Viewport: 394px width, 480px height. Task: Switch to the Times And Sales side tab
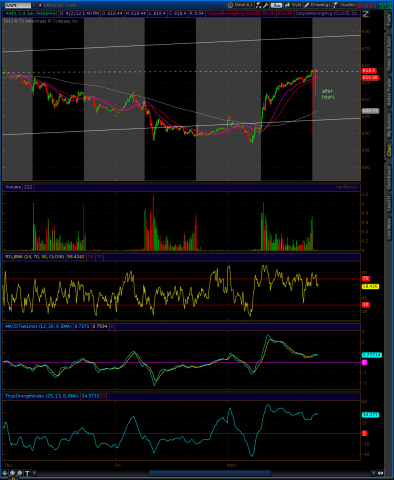point(389,53)
